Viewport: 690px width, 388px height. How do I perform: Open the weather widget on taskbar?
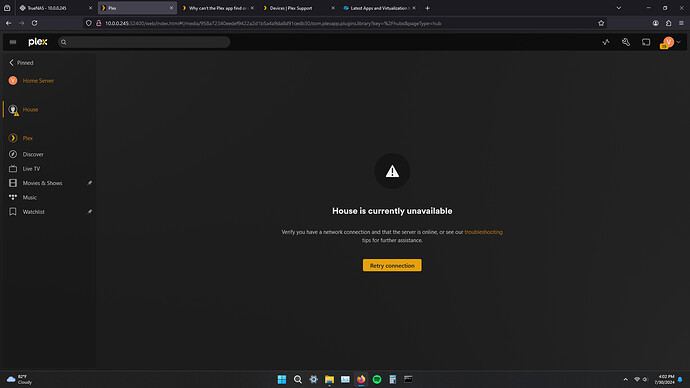point(19,379)
